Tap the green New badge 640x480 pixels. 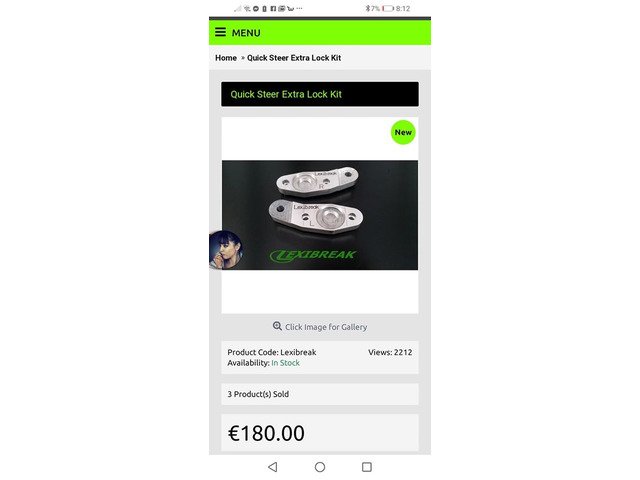point(403,132)
